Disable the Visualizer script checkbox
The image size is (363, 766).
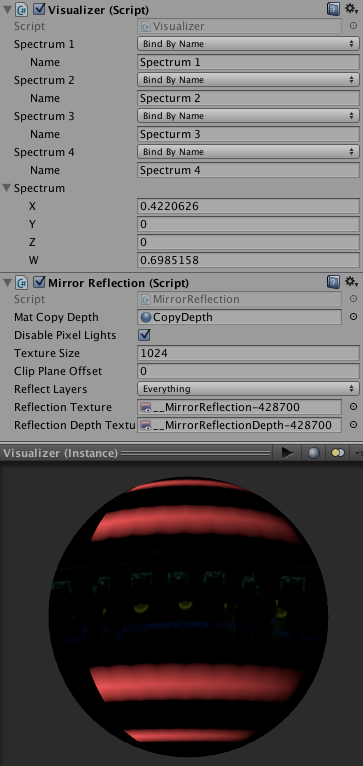click(40, 9)
